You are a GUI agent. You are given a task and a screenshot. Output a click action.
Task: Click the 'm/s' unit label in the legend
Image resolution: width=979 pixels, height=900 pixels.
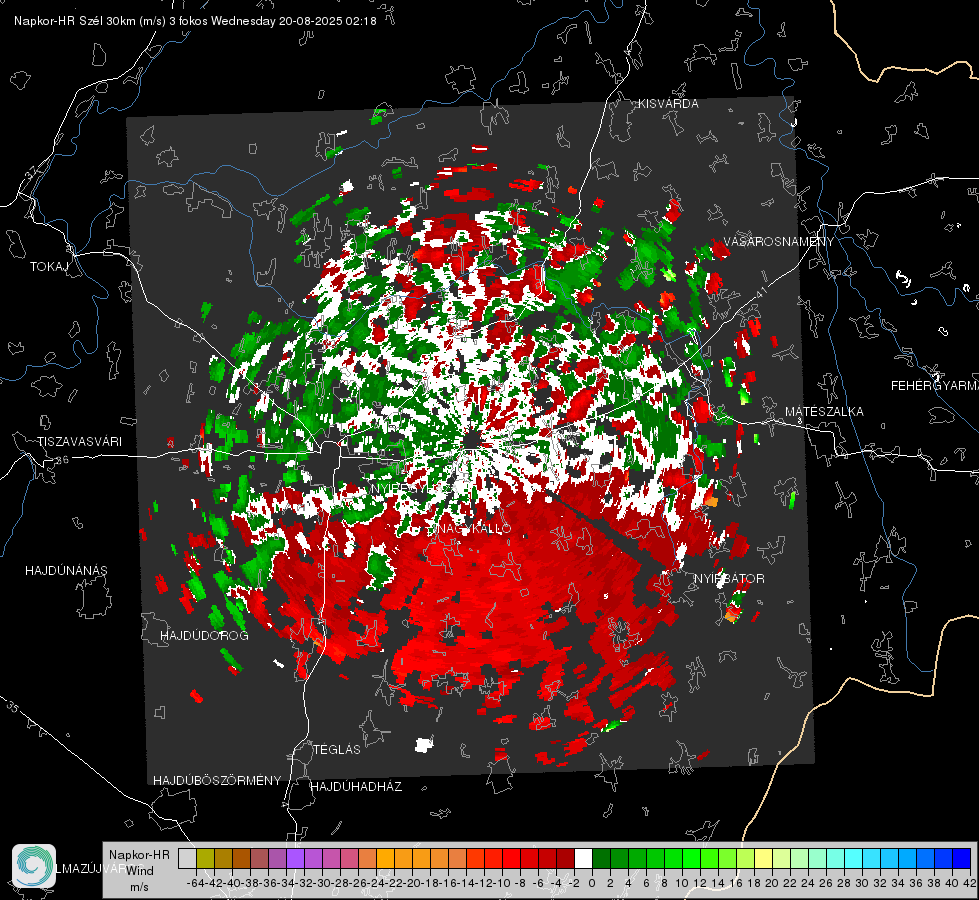(139, 887)
